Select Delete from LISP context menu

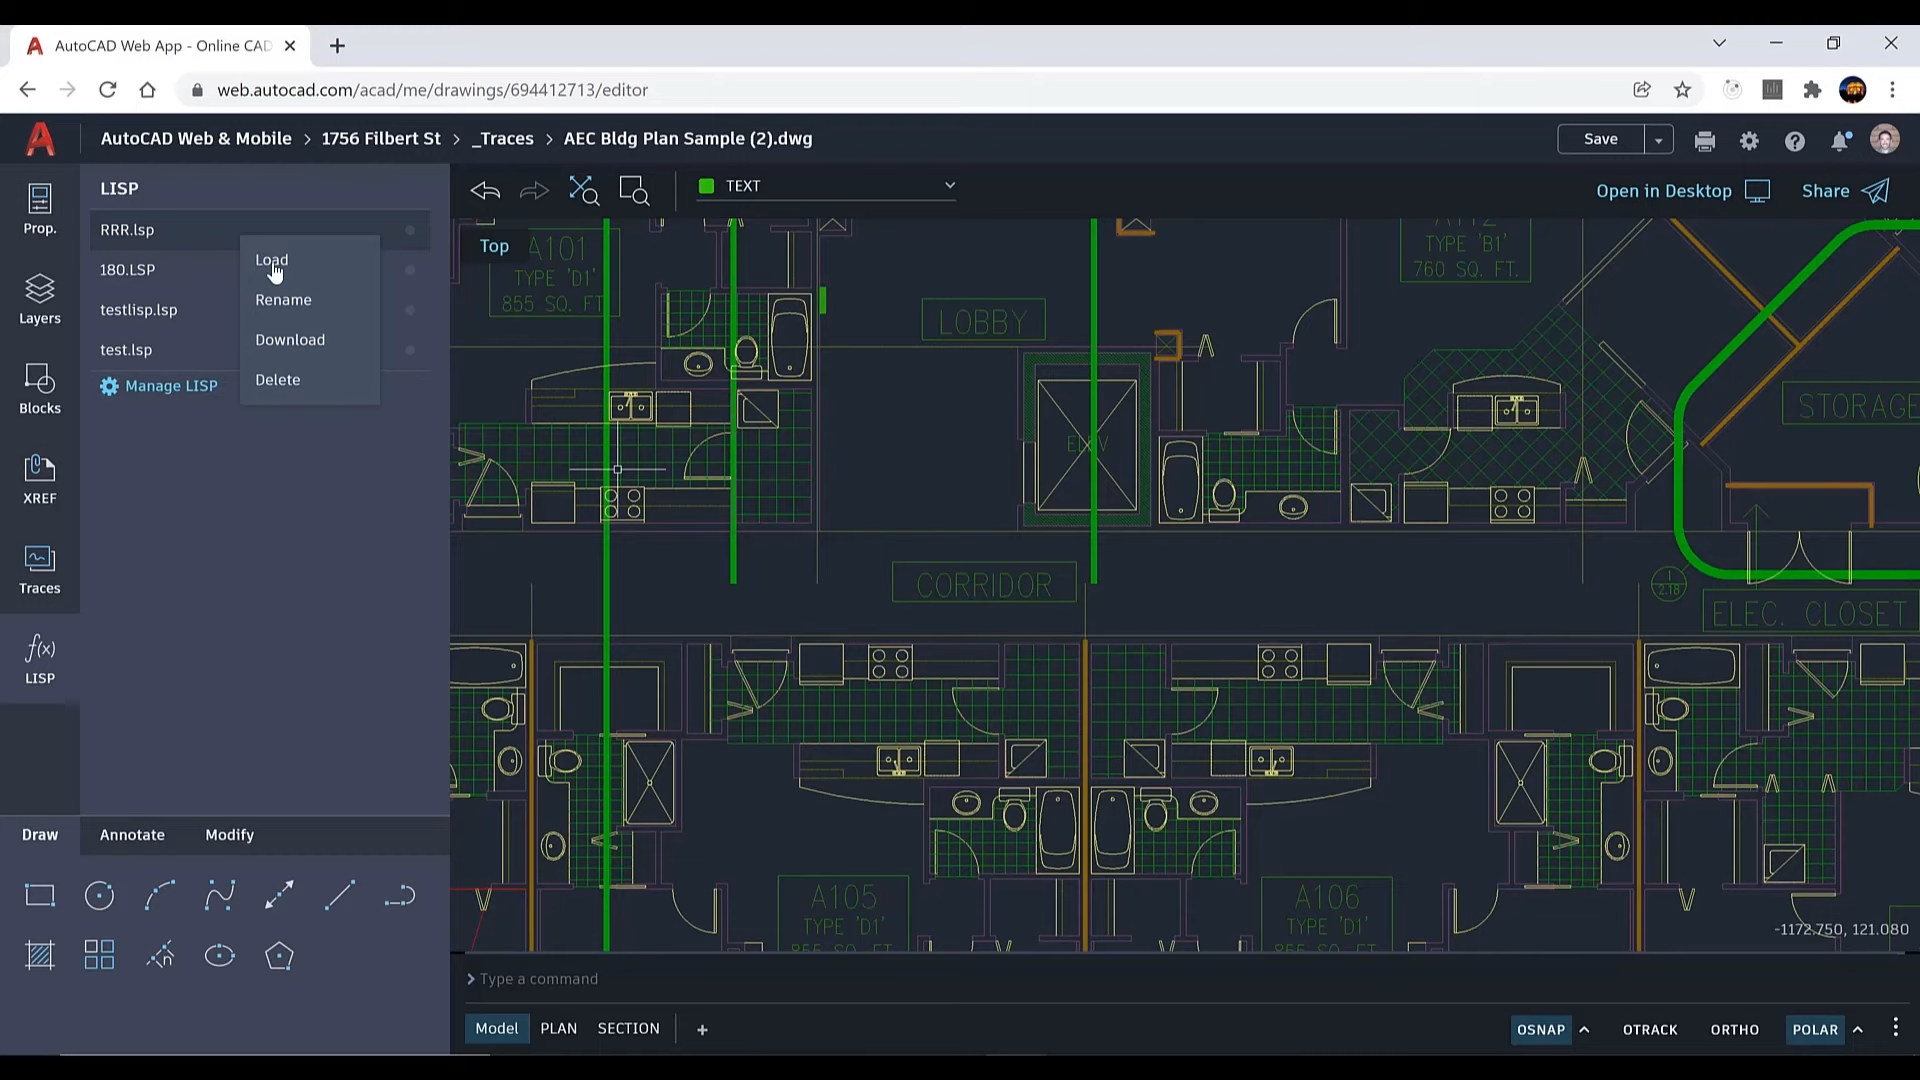[x=277, y=378]
